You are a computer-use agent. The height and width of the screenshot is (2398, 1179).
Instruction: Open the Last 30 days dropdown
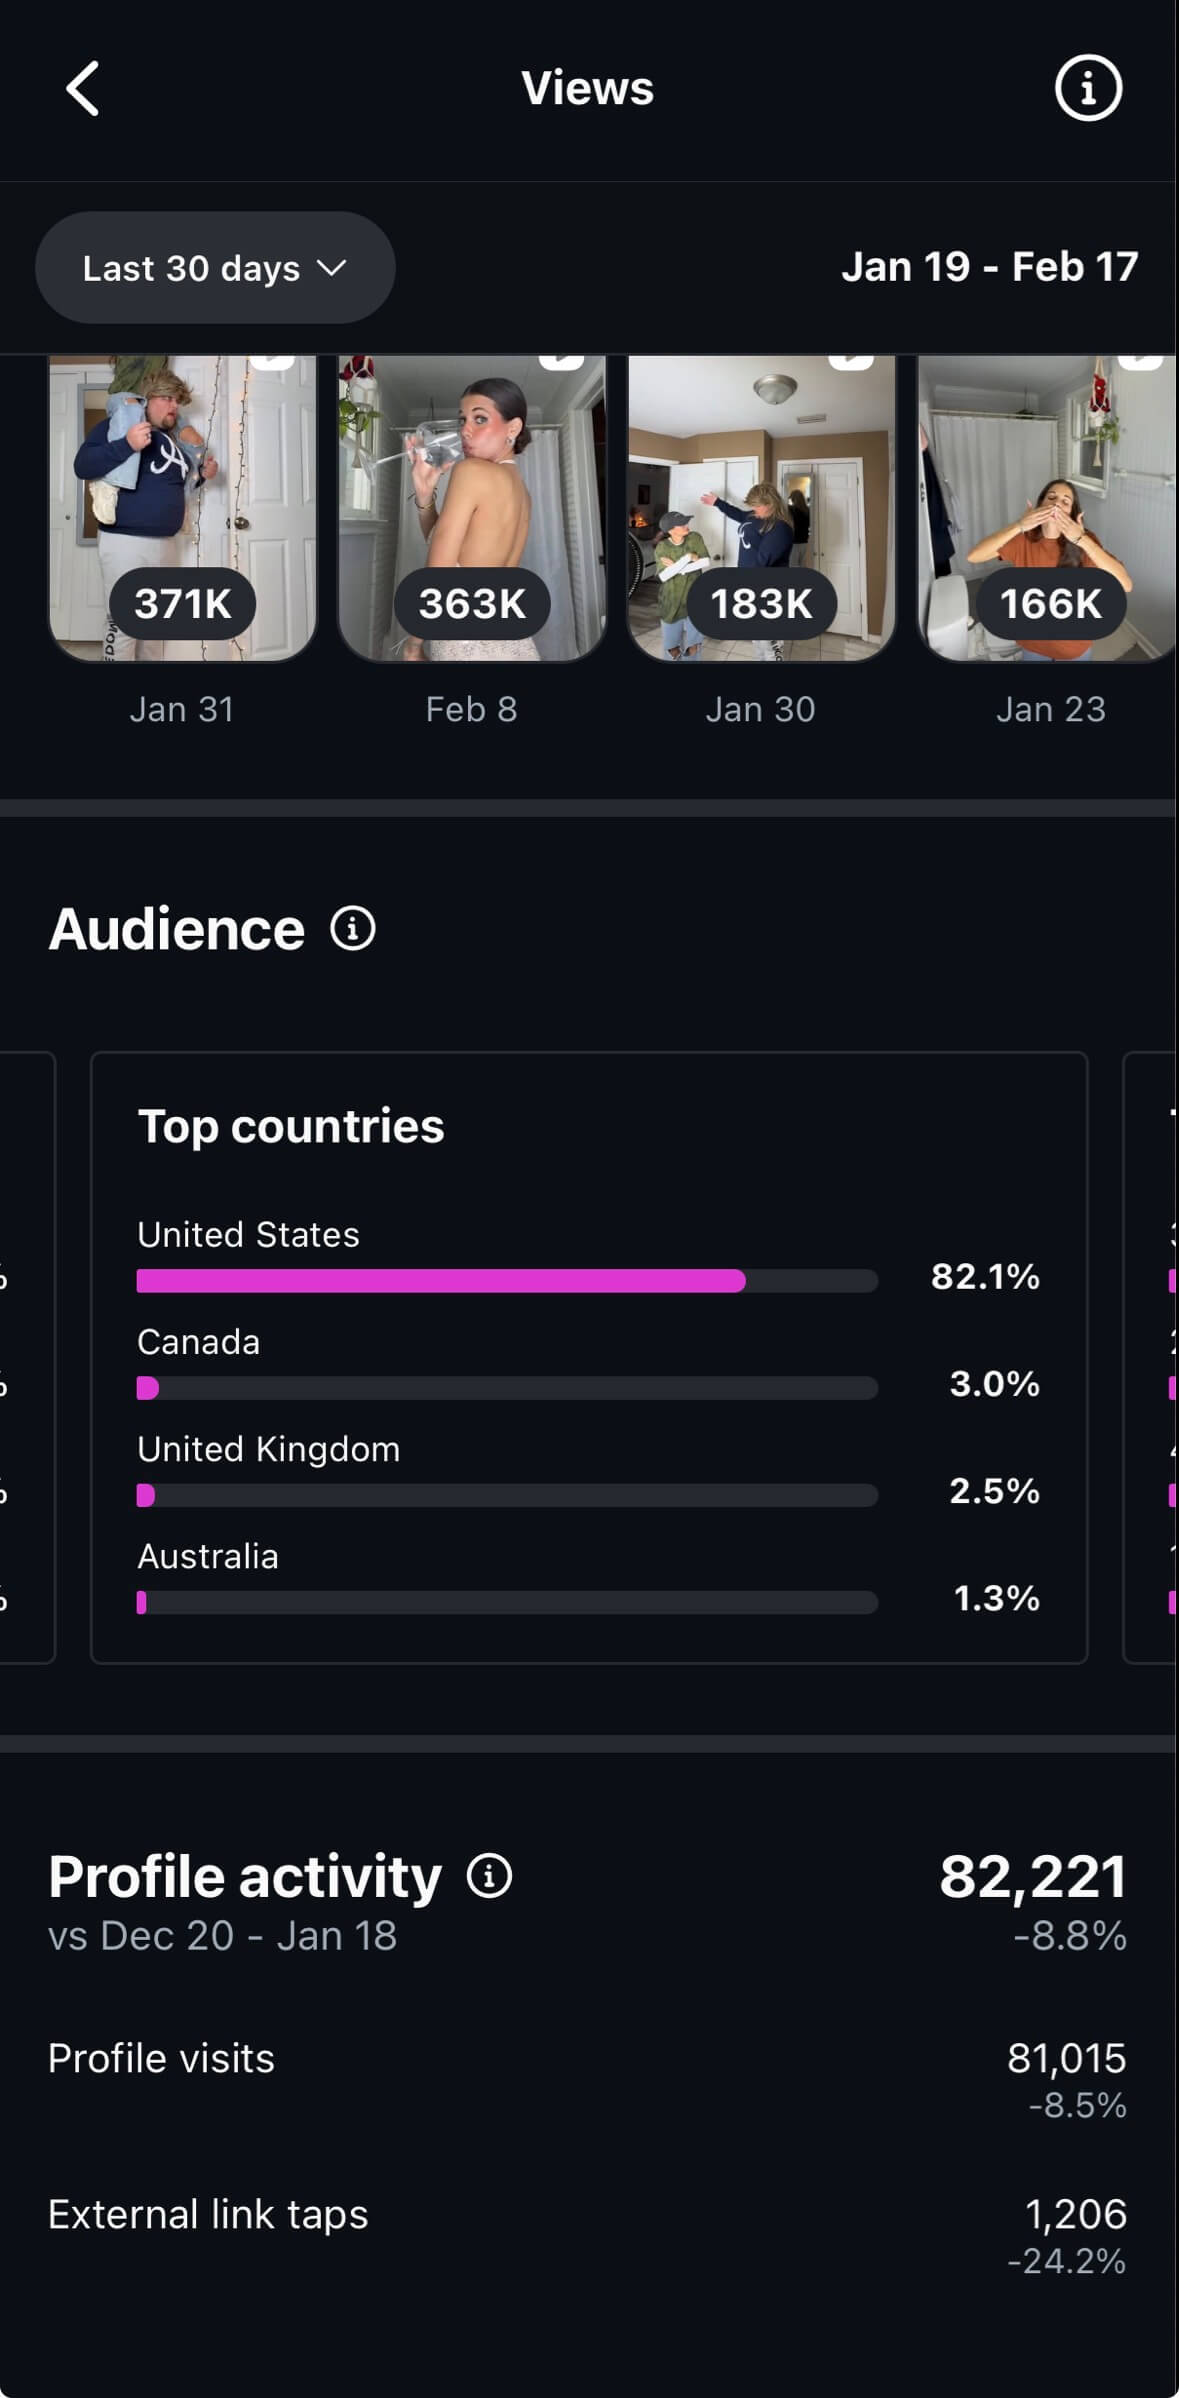coord(215,268)
